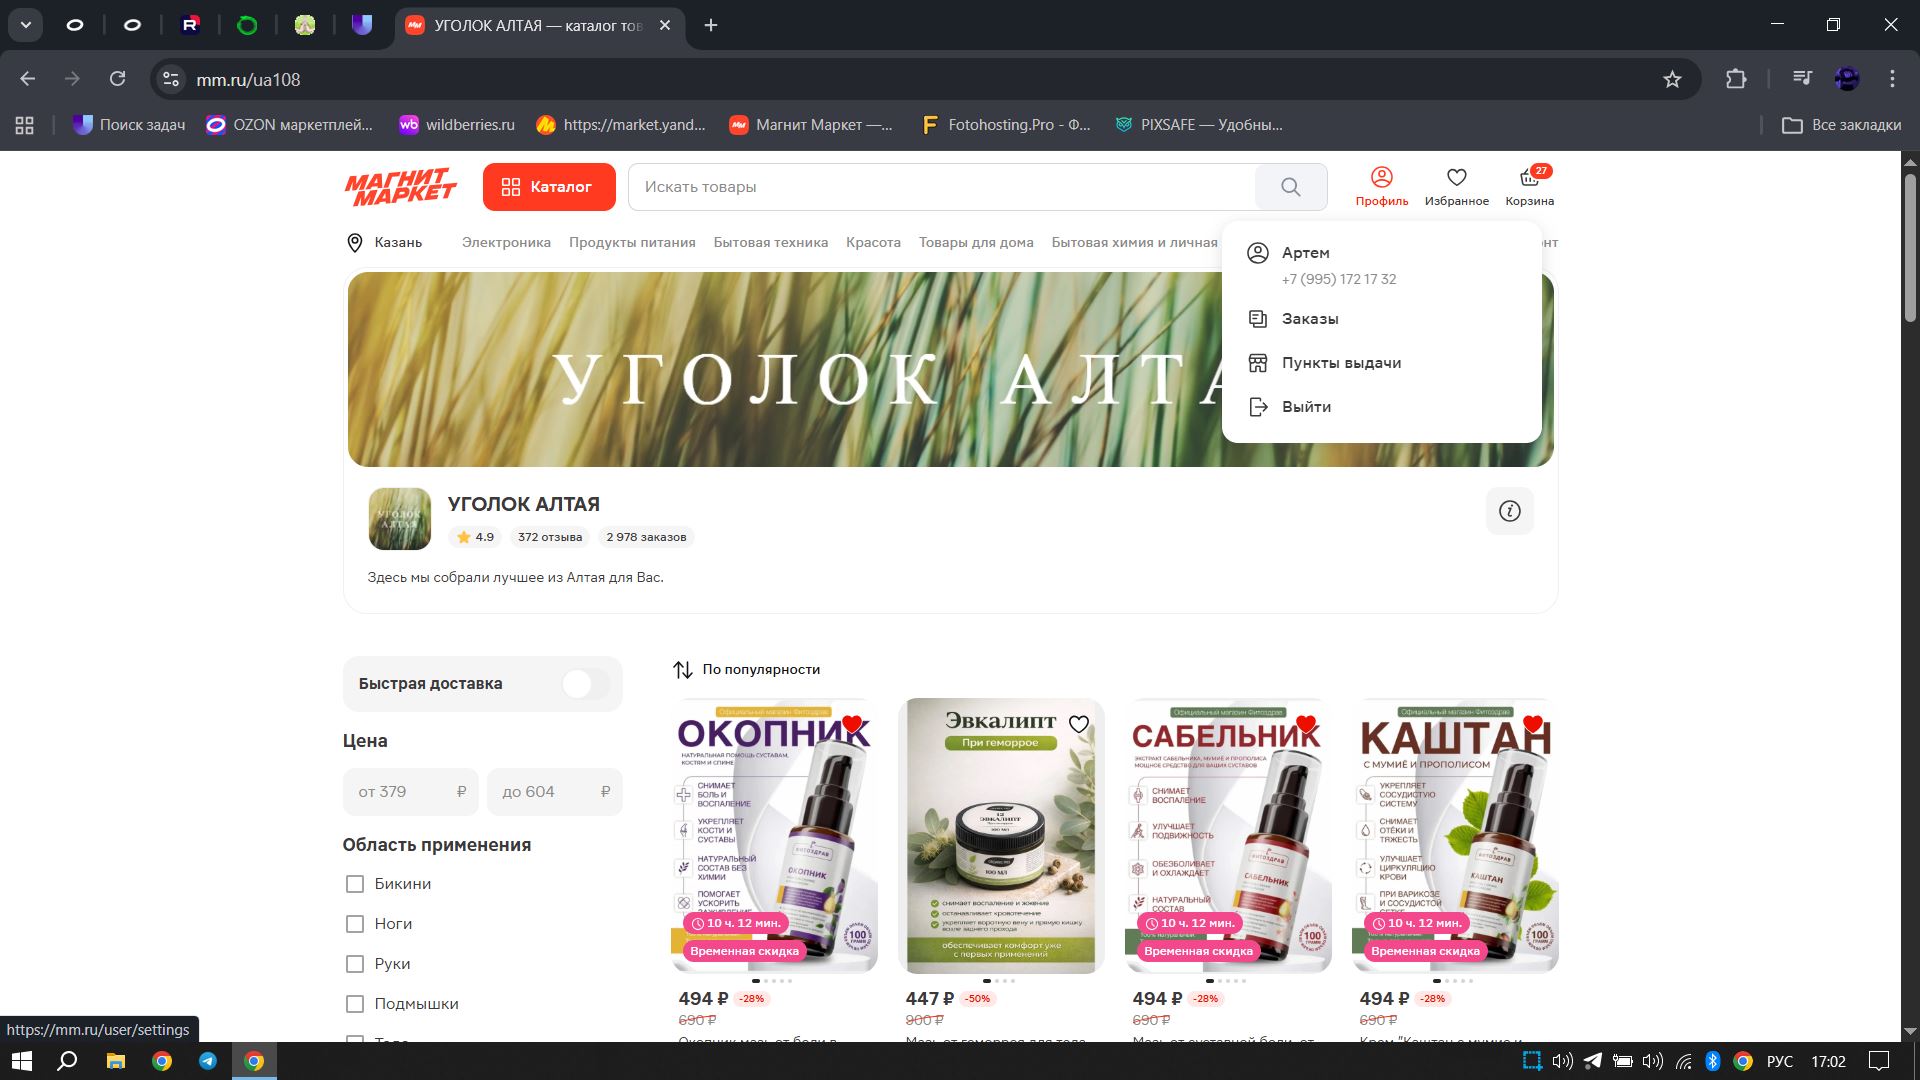Choose Выйти from the profile menu

(x=1305, y=407)
